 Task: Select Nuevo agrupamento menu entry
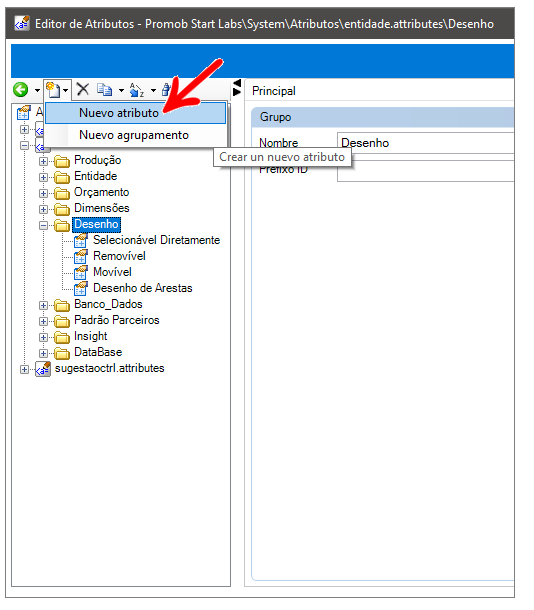(135, 135)
